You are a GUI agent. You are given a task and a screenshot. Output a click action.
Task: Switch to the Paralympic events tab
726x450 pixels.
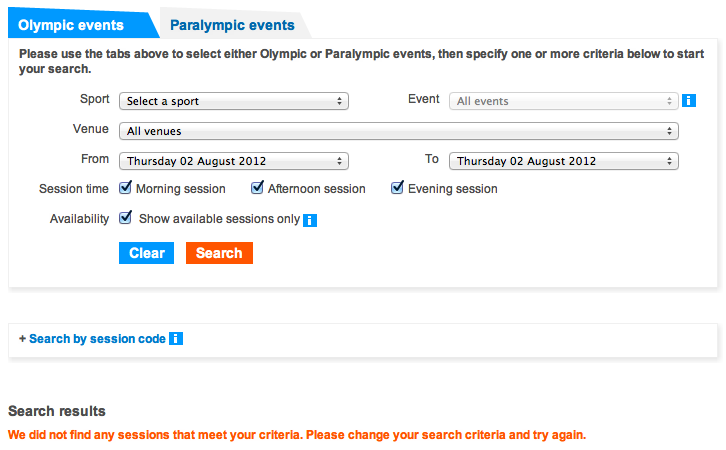233,25
